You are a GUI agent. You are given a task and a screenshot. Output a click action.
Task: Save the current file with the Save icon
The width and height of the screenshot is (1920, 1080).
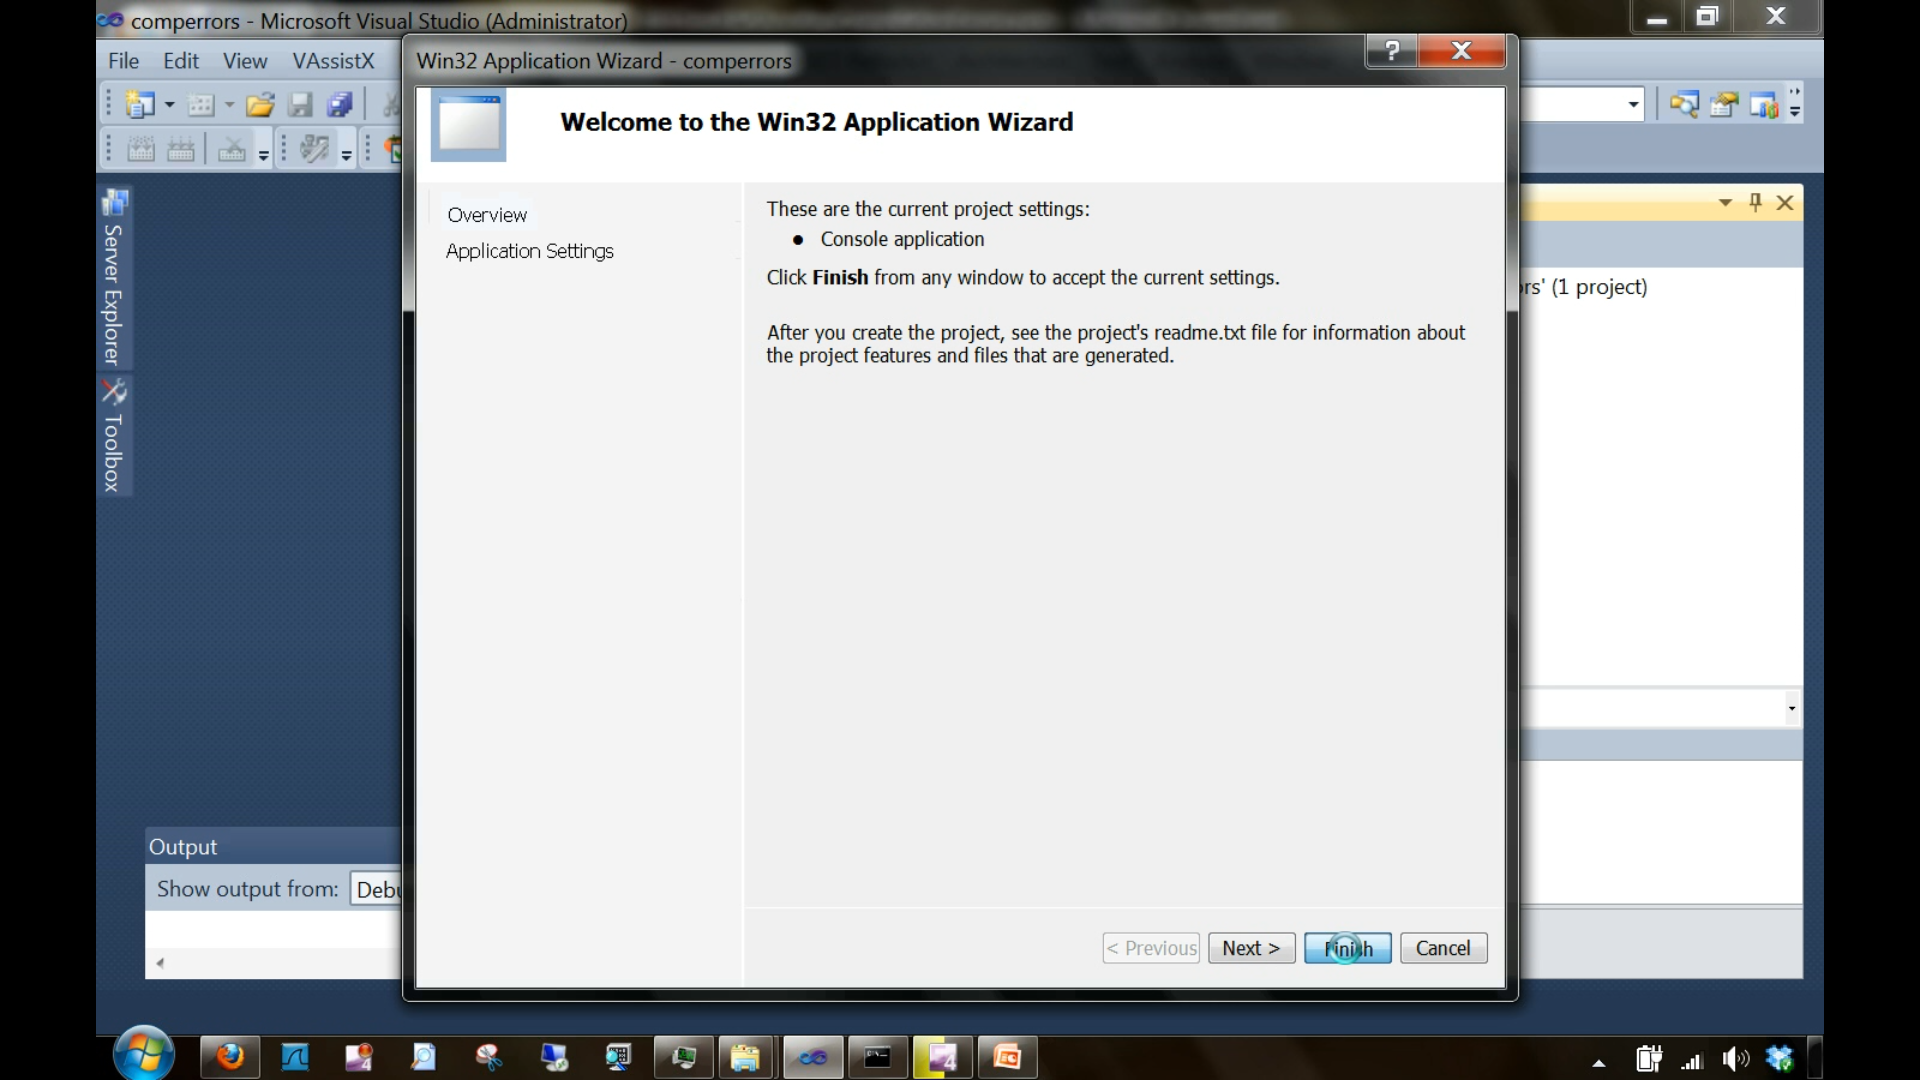[x=300, y=103]
